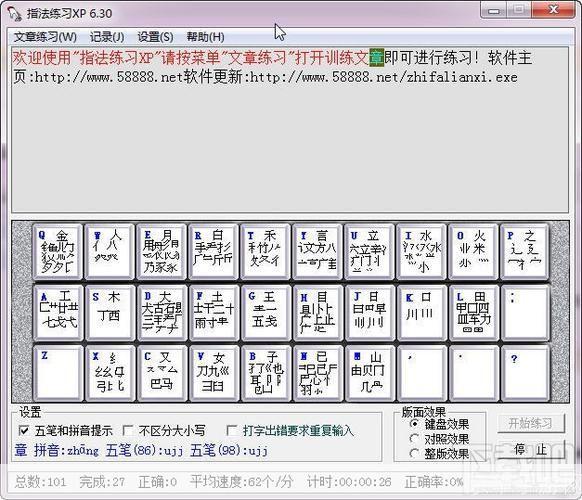
Task: Click the 五笔(86):ujj hint text
Action: (x=144, y=451)
